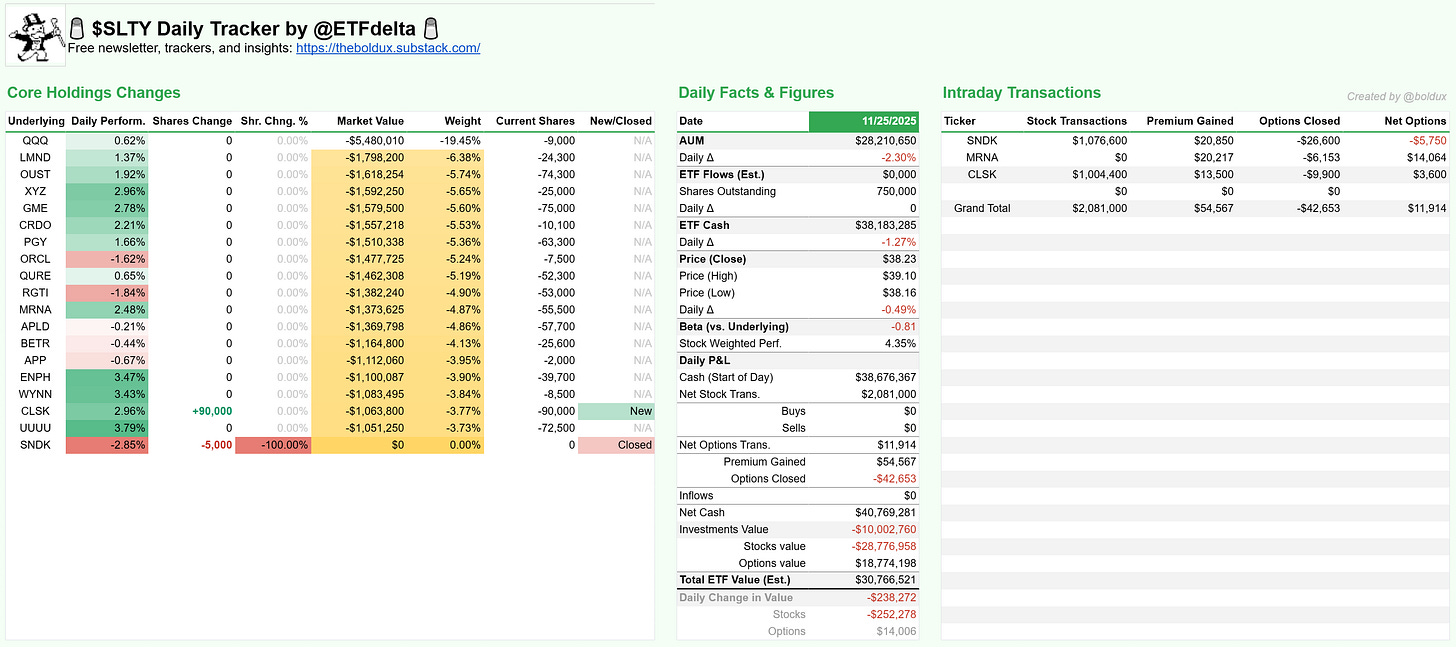
Task: Click the salt shaker icon after @ETFdelta
Action: tap(431, 28)
